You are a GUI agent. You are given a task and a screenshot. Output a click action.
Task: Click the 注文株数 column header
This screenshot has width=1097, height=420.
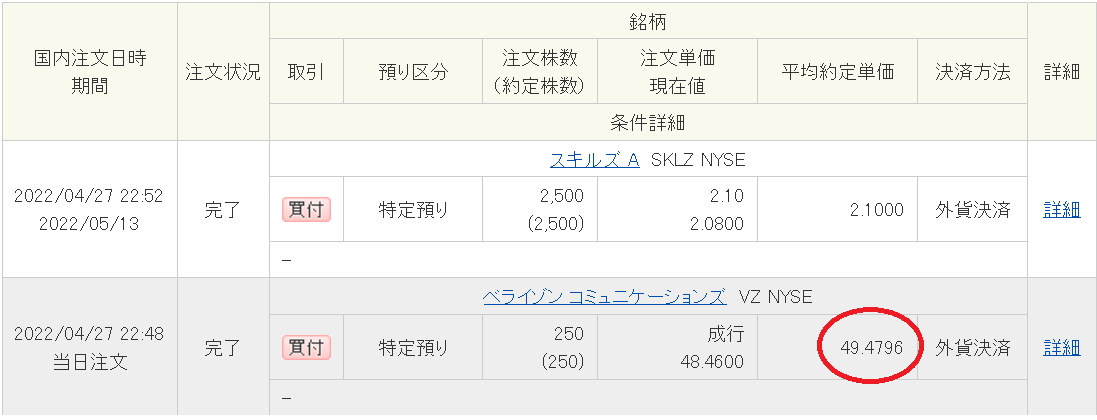pos(539,72)
